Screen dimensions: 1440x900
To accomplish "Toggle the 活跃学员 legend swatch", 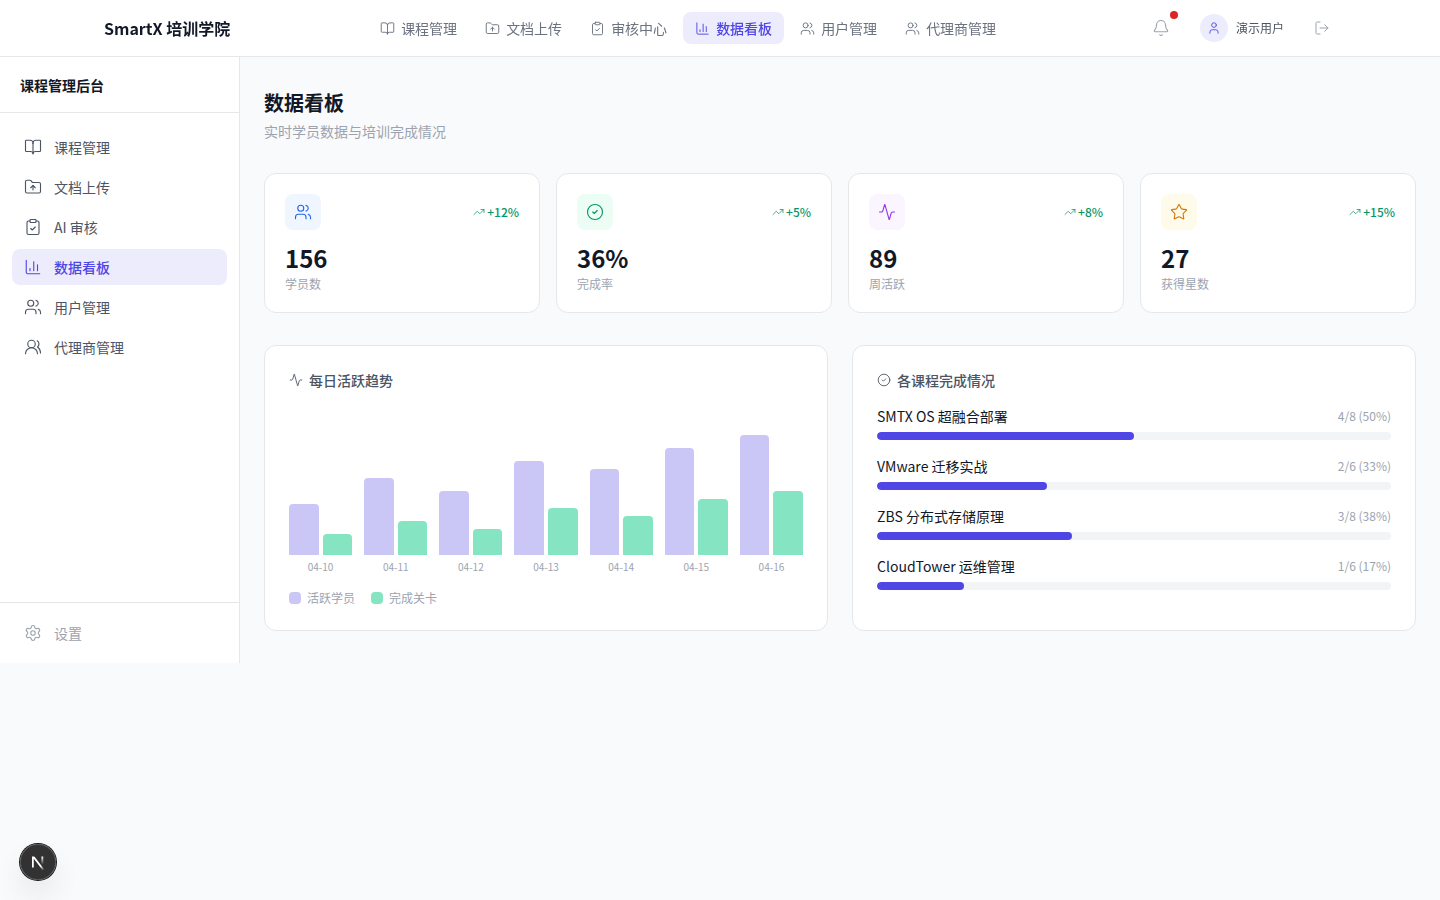I will click(295, 598).
